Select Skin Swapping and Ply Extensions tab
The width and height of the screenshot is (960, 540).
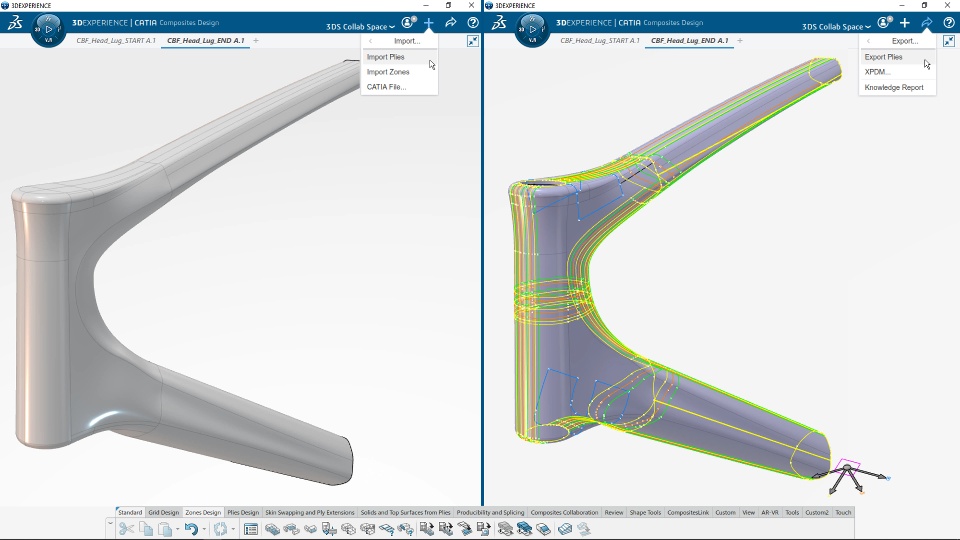point(310,512)
